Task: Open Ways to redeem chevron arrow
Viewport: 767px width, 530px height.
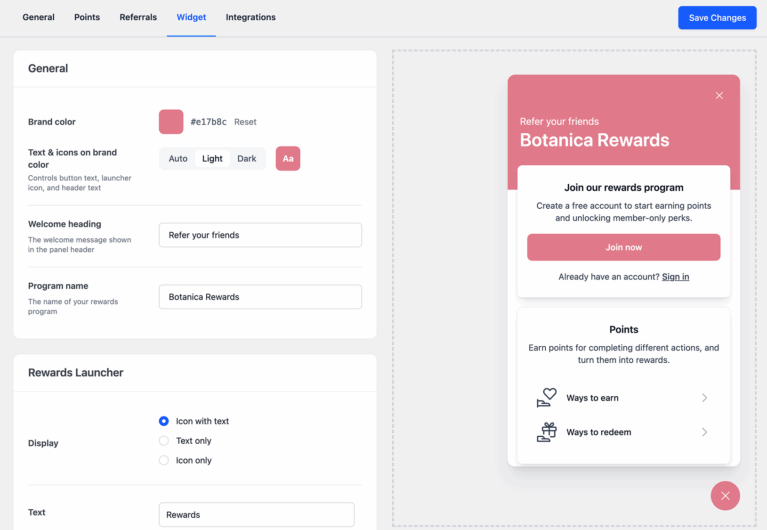Action: click(x=704, y=432)
